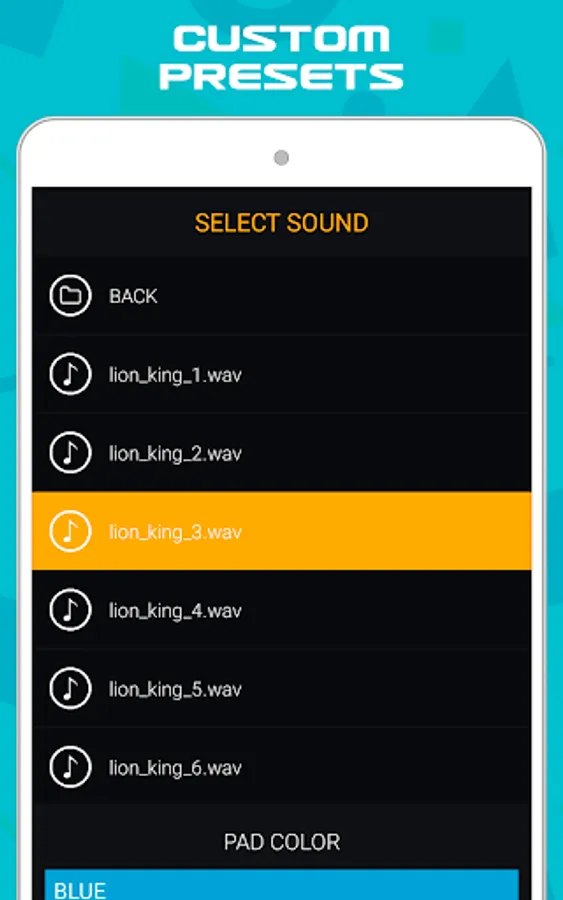Go back via the BACK label

[133, 296]
